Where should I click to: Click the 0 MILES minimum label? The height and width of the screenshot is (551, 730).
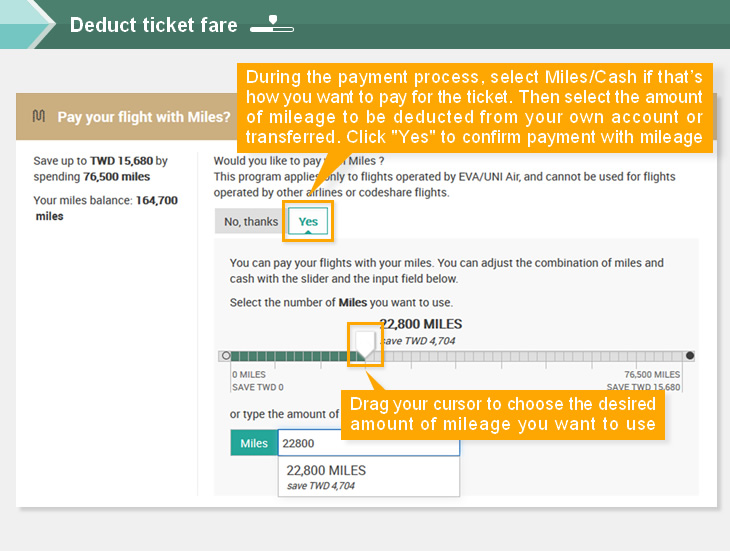[x=249, y=374]
